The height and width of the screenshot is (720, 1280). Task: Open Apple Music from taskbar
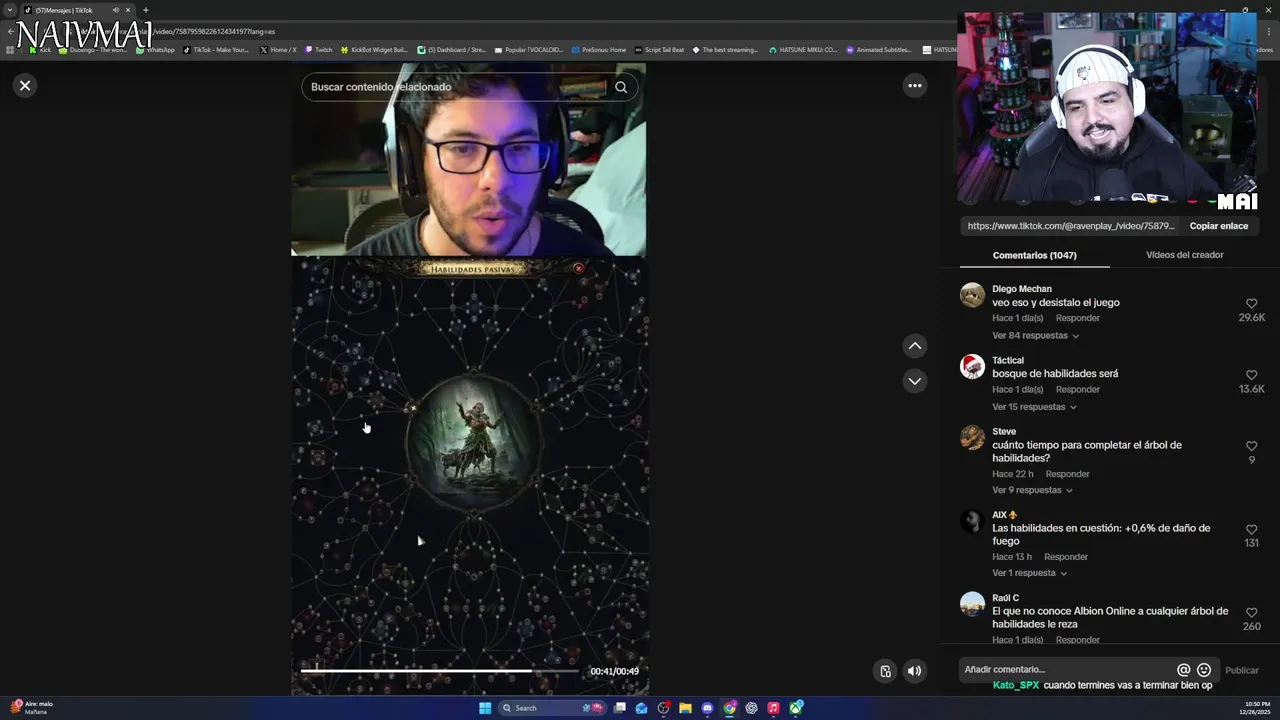tap(773, 708)
